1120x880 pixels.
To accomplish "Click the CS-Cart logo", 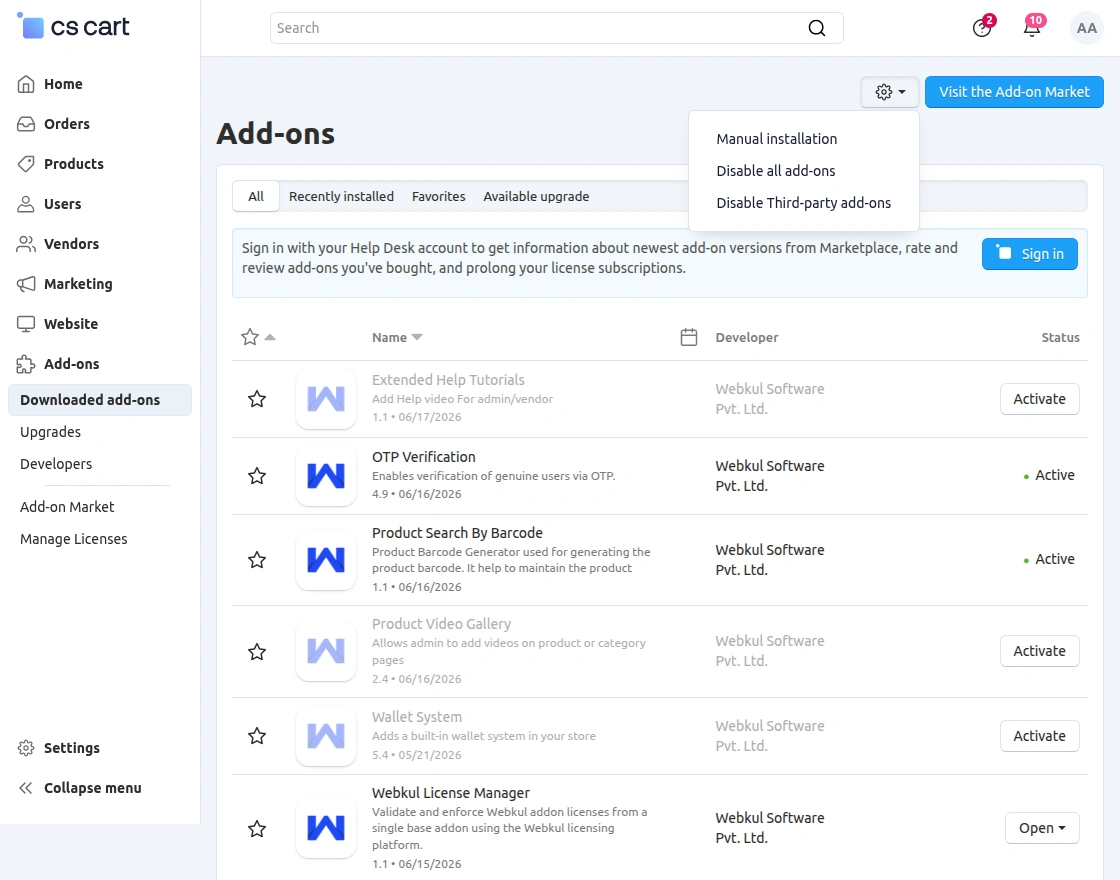I will coord(72,26).
